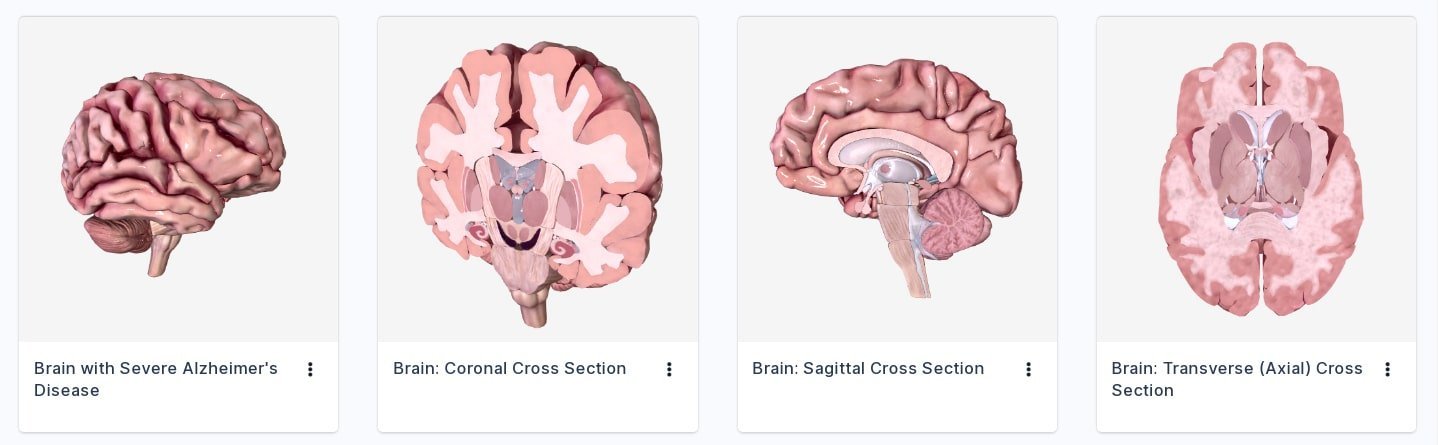
Task: Click the "Brain: Sagittal Cross Section" title
Action: (868, 368)
